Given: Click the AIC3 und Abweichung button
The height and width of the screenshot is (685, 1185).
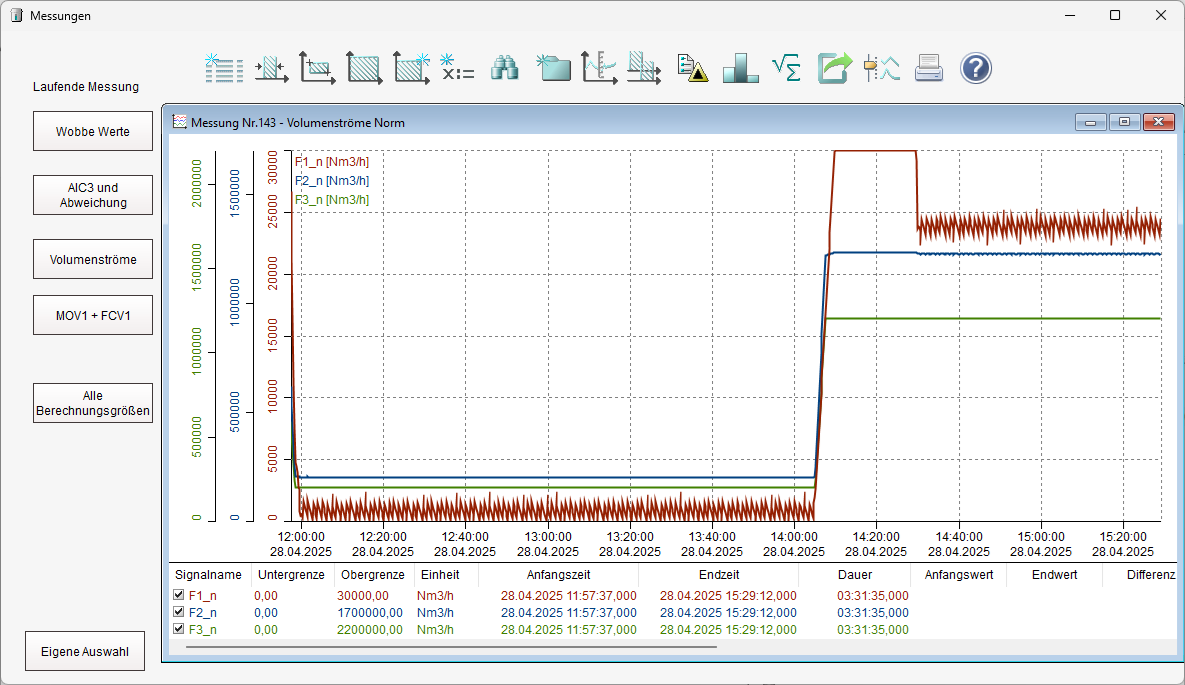Looking at the screenshot, I should (93, 195).
